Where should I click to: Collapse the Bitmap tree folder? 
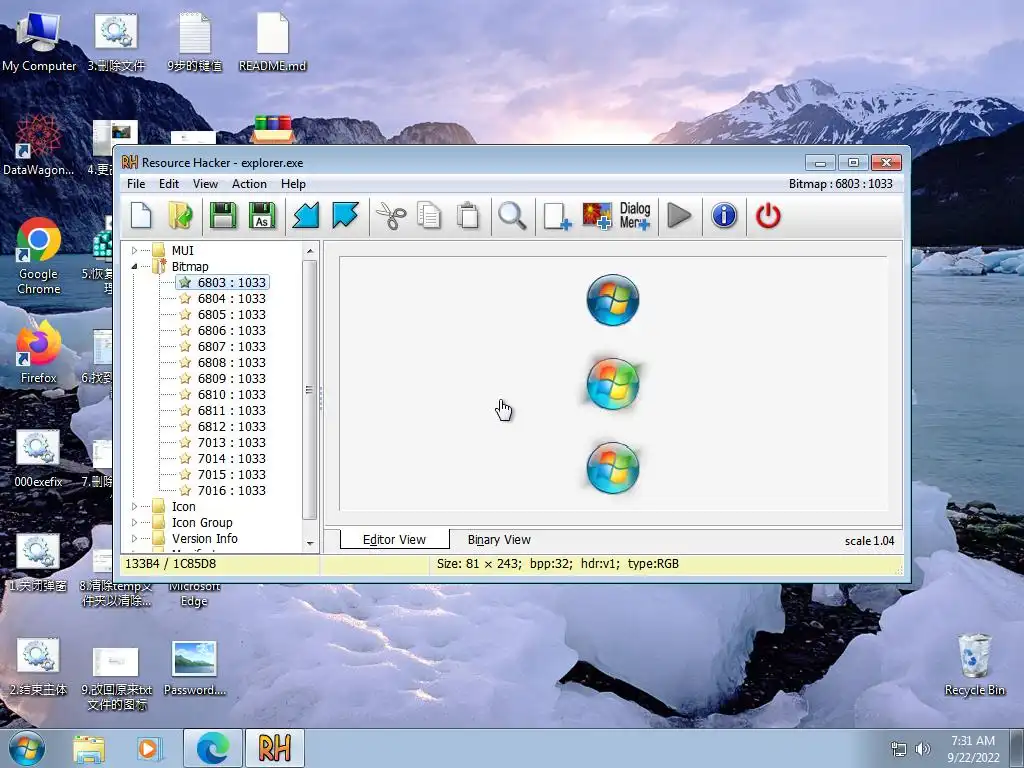point(134,266)
